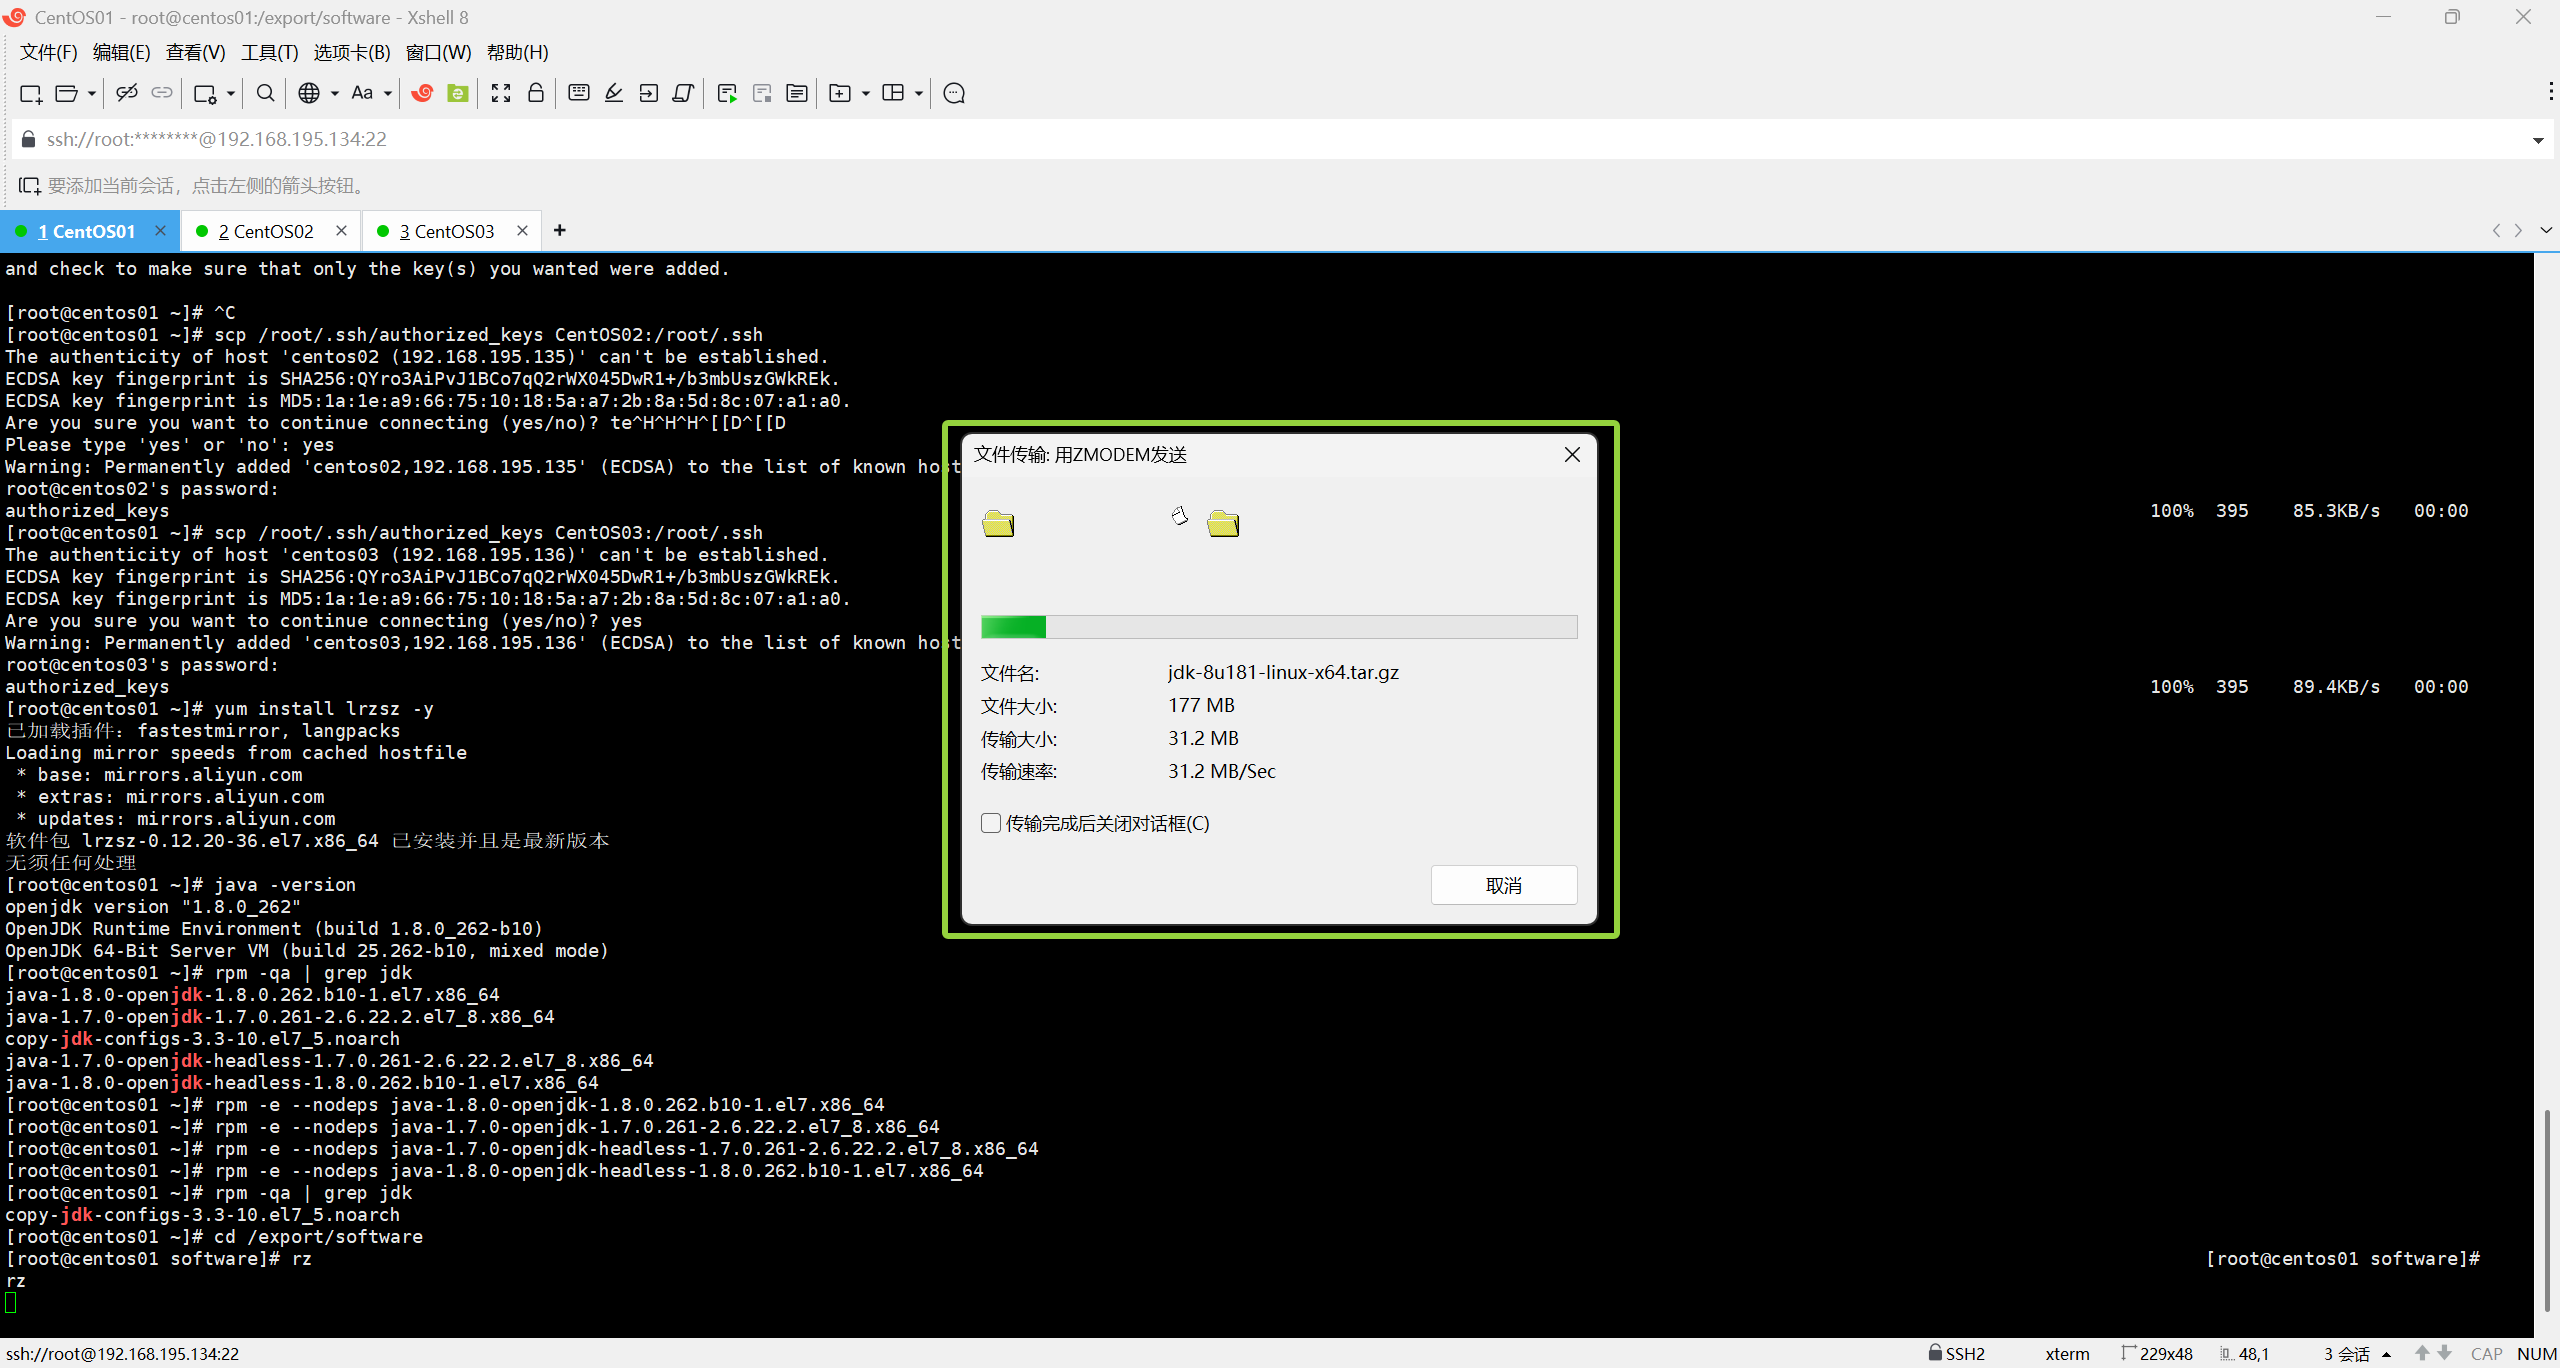Image resolution: width=2560 pixels, height=1368 pixels.
Task: Expand the globe encoding dropdown arrow
Action: (335, 93)
